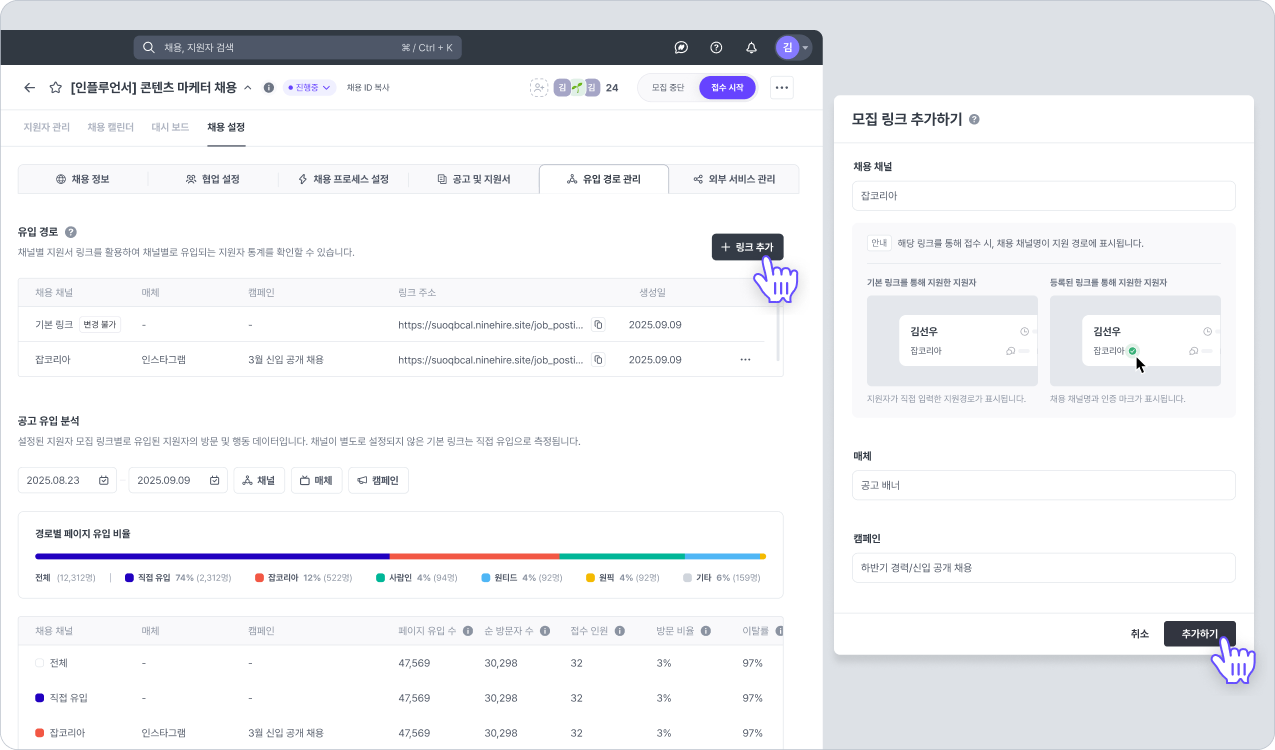
Task: Open start date picker 2025.08.23
Action: [67, 480]
